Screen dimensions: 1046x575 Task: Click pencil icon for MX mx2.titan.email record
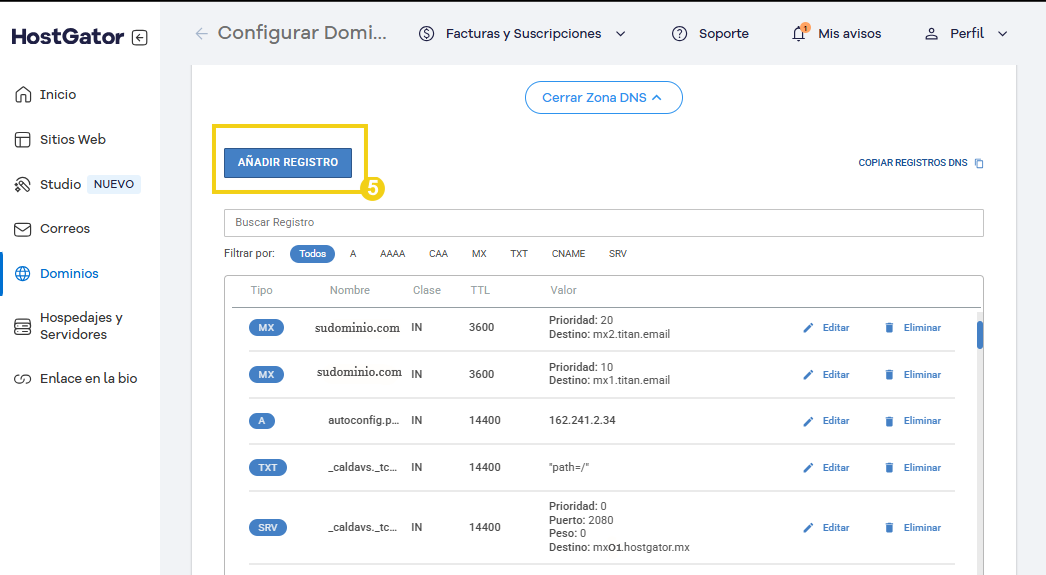pos(808,328)
